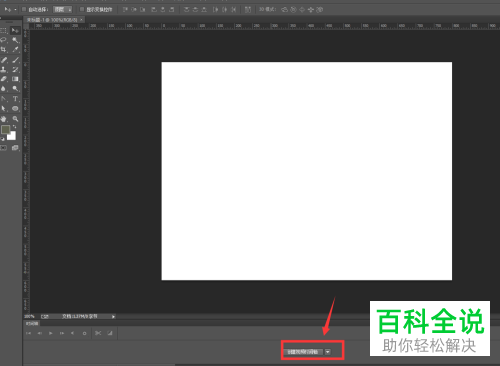Click Align Top Edges icon

tap(125, 10)
